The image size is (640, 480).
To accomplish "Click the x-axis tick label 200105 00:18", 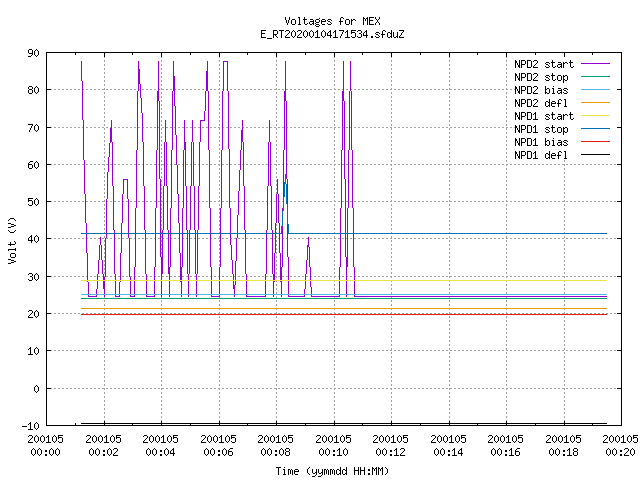I will [564, 446].
